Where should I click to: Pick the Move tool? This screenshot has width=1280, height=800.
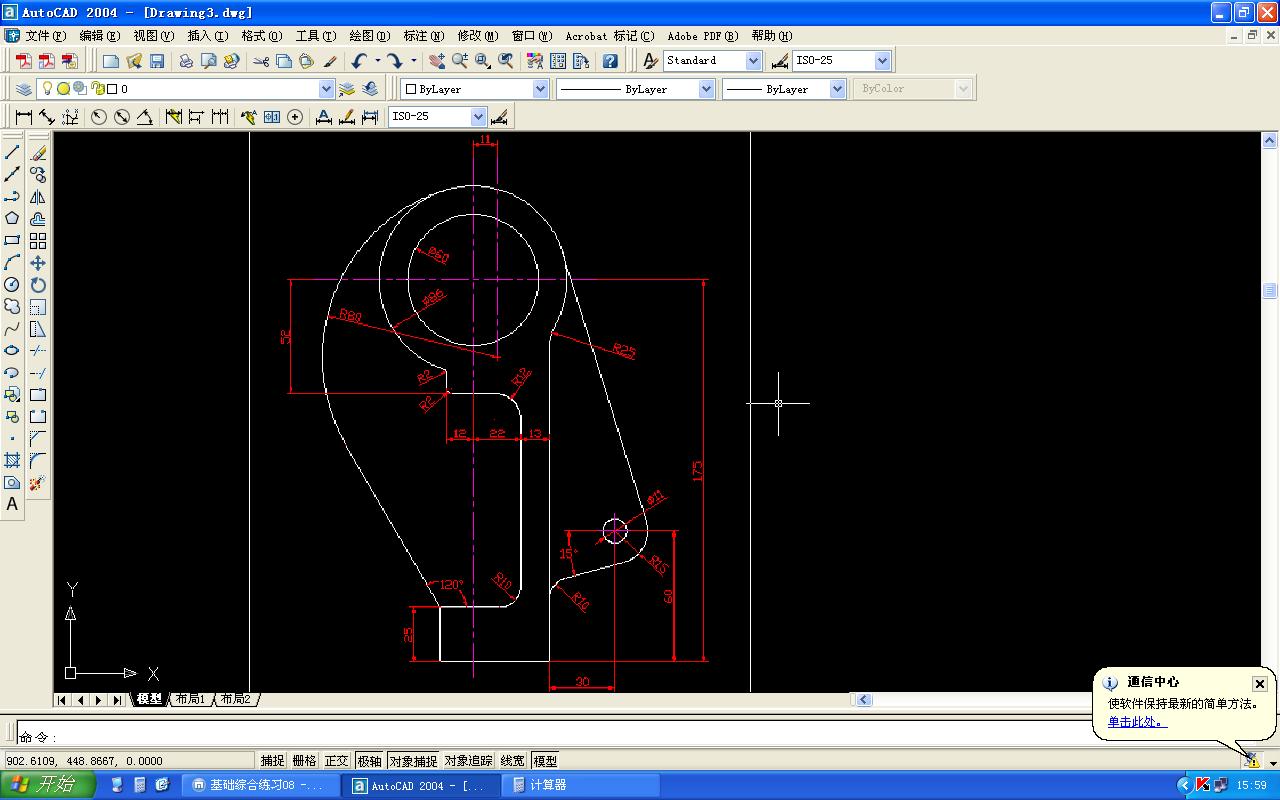click(38, 263)
